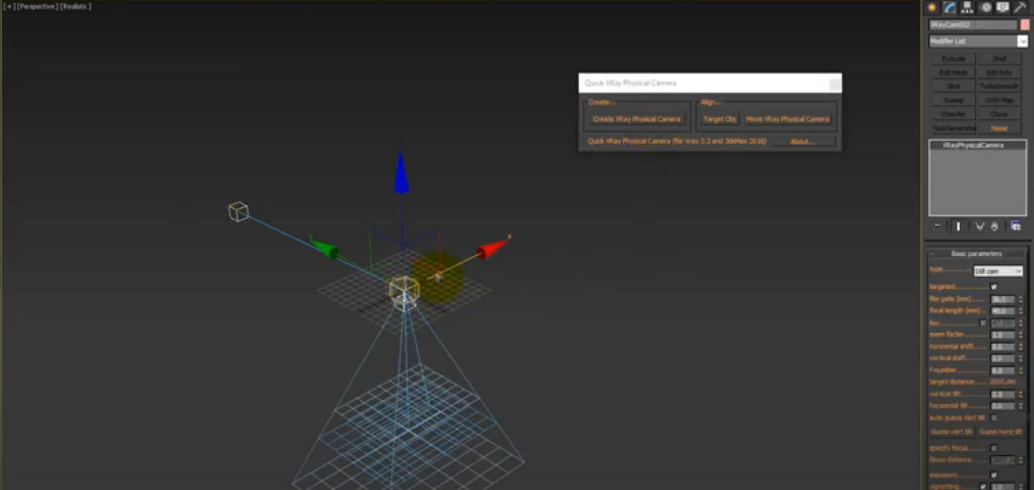Open the Utilities hammer panel tab

1021,7
